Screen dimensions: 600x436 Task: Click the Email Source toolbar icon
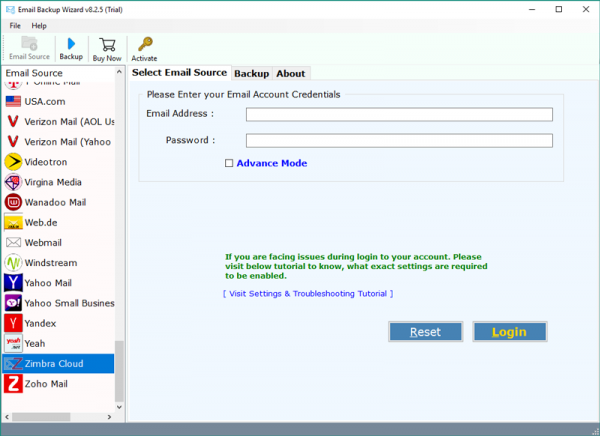coord(29,43)
